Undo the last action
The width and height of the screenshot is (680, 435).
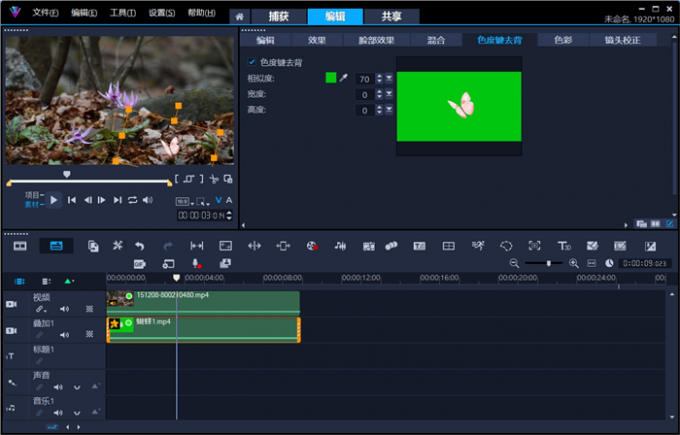tap(139, 246)
